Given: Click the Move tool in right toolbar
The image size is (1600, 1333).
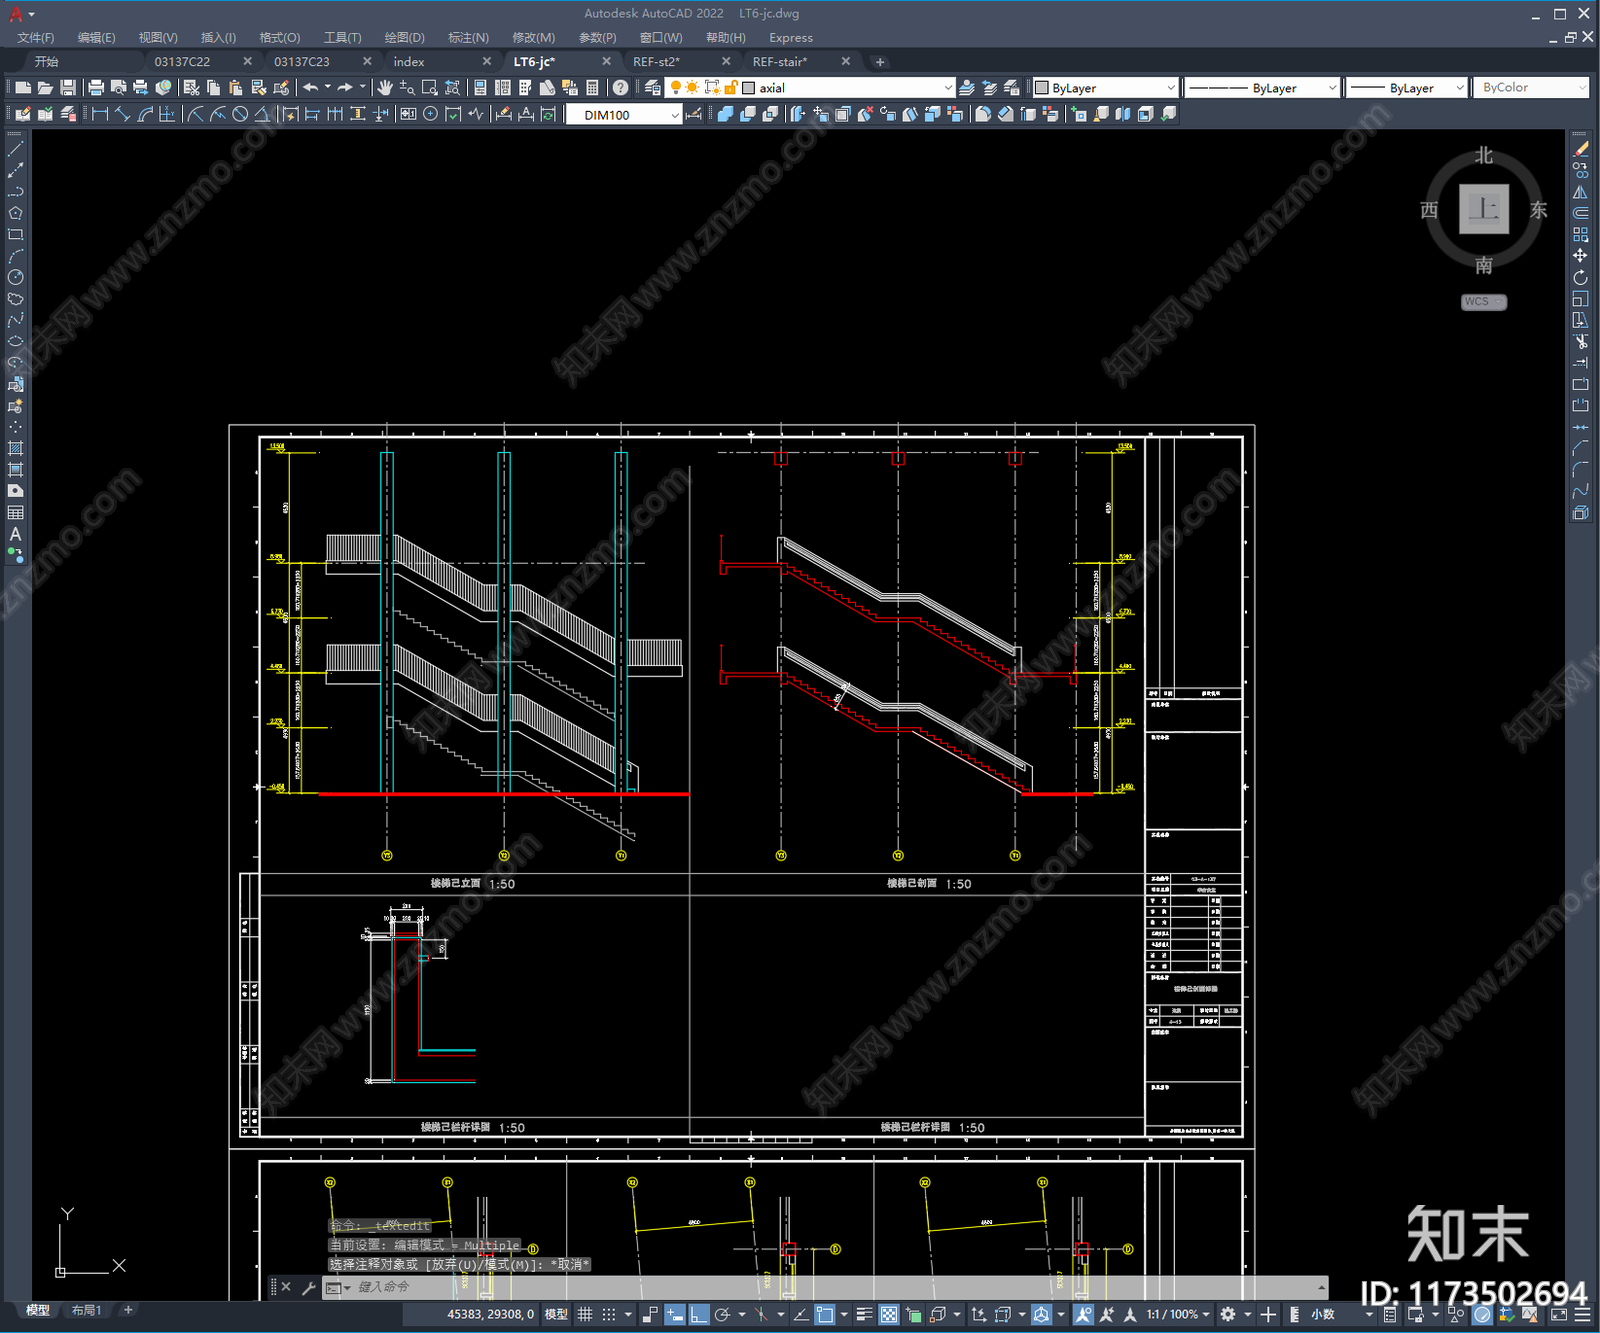Looking at the screenshot, I should [1580, 256].
